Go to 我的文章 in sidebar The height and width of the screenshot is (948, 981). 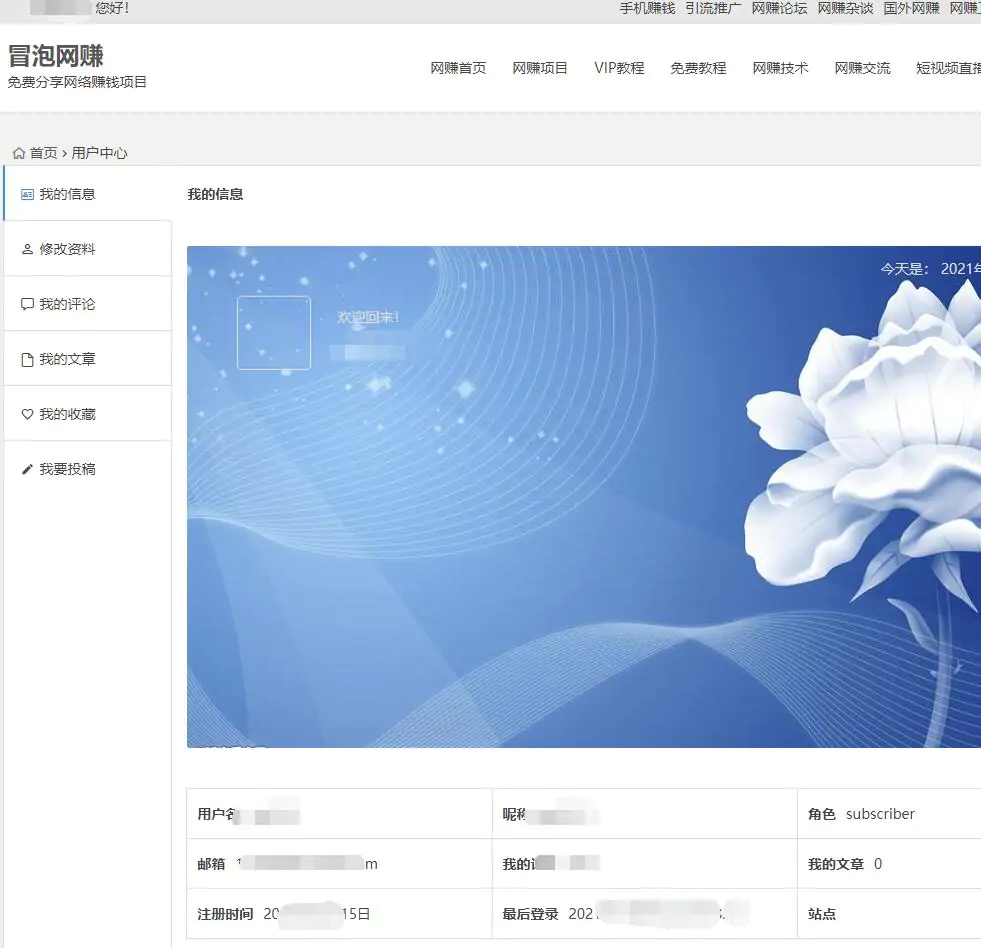(x=88, y=359)
